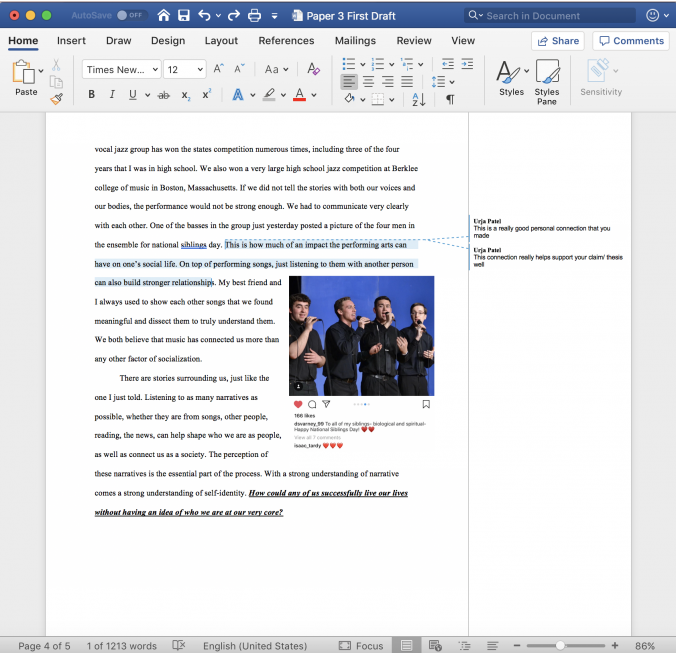Open the References tab

tap(286, 41)
